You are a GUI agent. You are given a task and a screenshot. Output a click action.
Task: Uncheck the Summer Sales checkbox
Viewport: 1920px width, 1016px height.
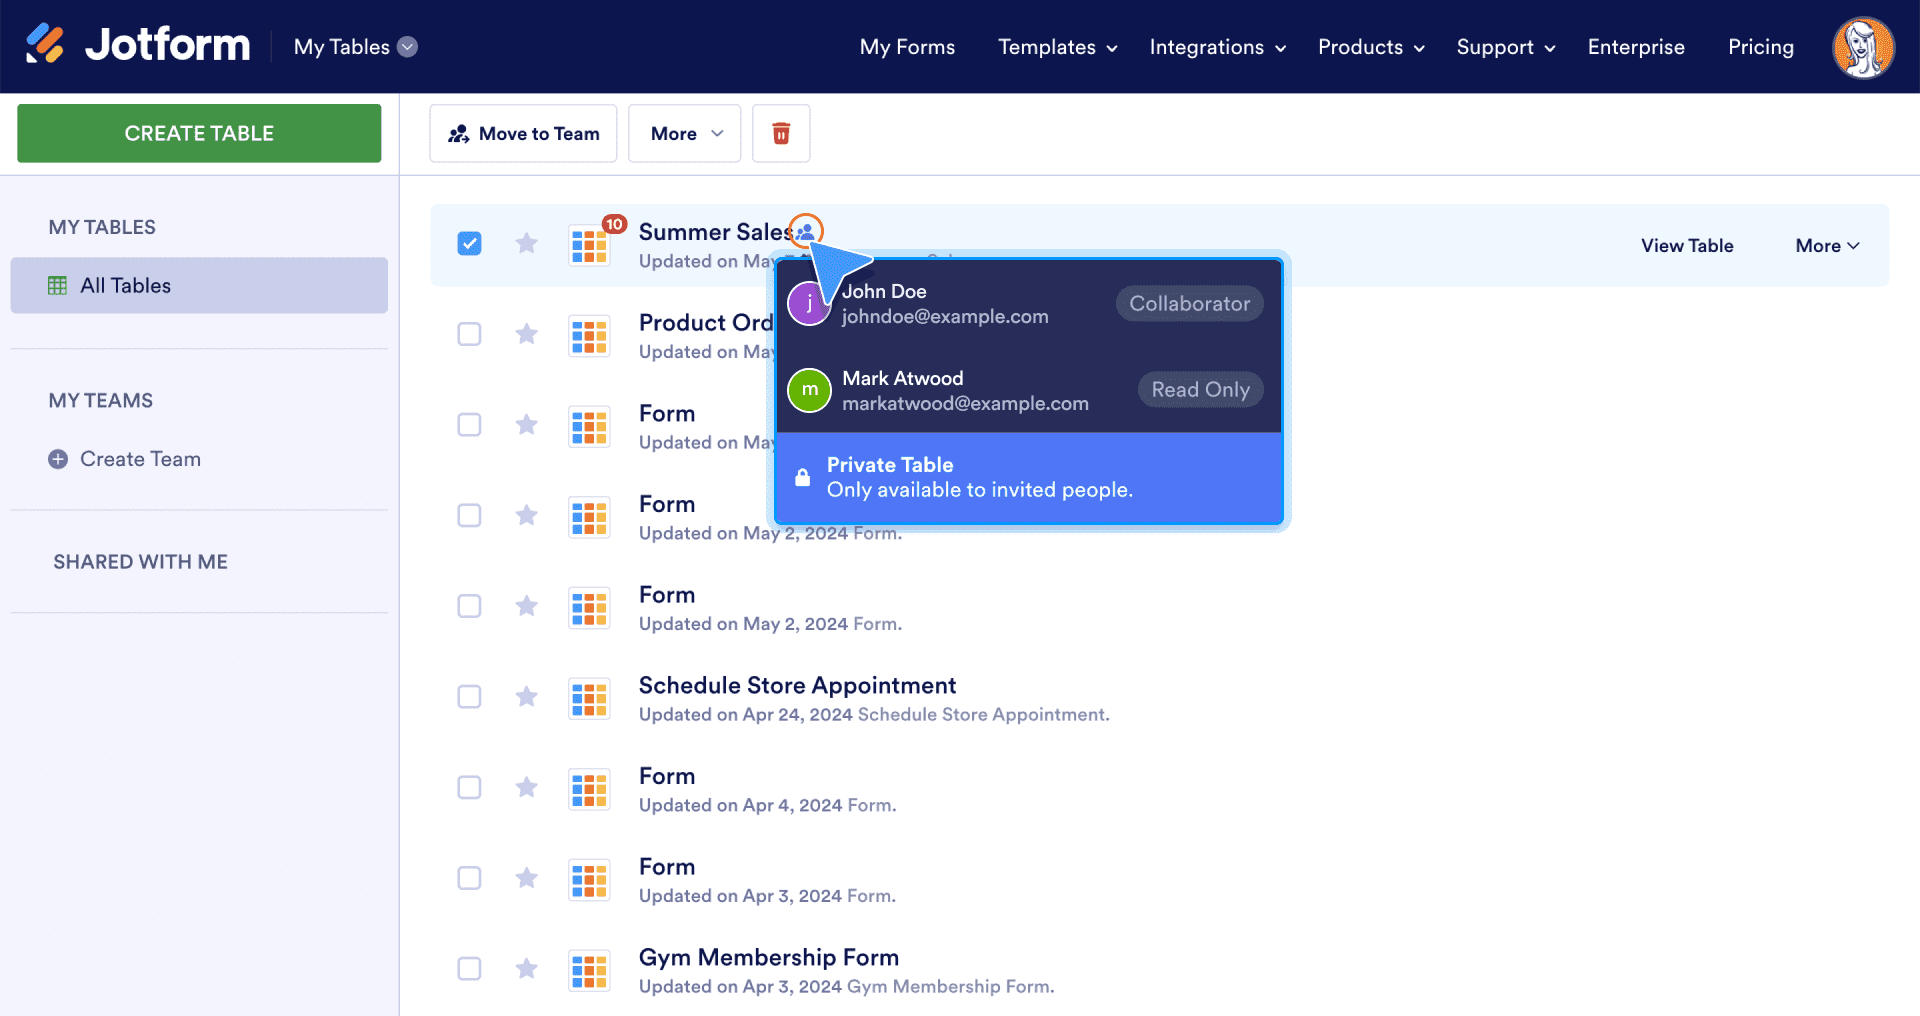[469, 243]
